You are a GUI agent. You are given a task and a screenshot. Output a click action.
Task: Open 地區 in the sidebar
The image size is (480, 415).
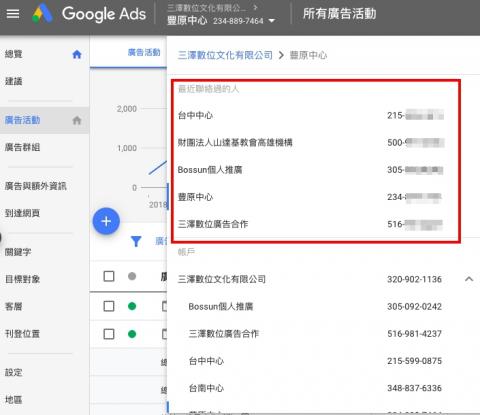coord(14,399)
